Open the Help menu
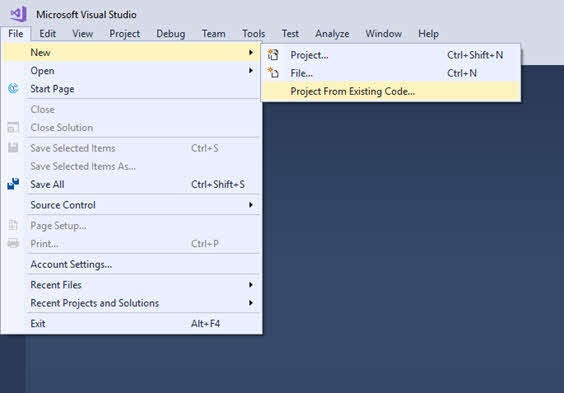This screenshot has height=393, width=564. click(x=428, y=33)
